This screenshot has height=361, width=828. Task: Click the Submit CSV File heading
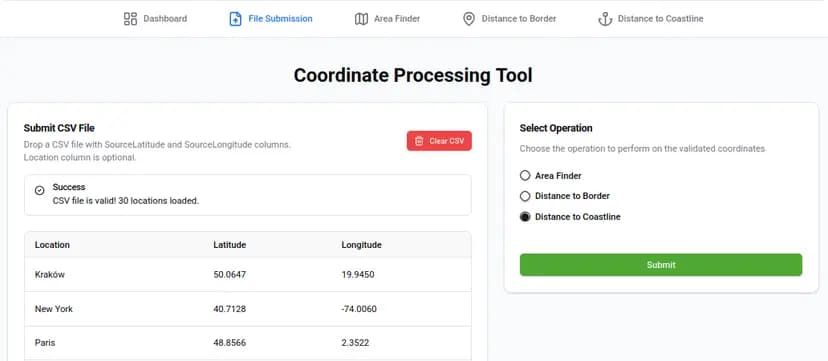click(59, 128)
